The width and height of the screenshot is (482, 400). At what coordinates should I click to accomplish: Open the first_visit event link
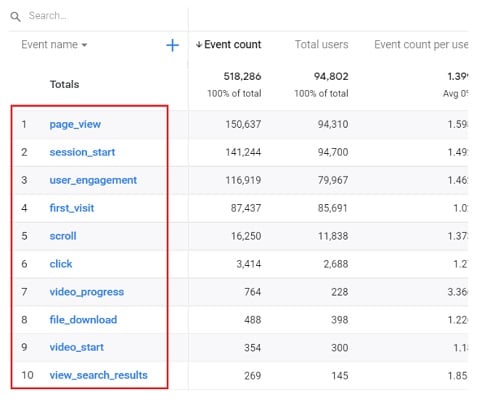tap(72, 208)
